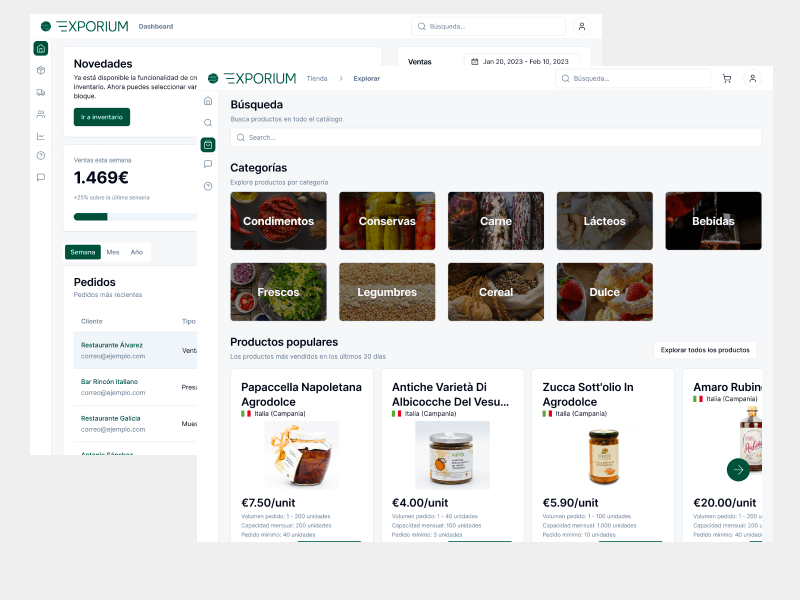The width and height of the screenshot is (800, 600).
Task: Open Zucca Sott'olio In Agrodolce product title
Action: [x=588, y=394]
